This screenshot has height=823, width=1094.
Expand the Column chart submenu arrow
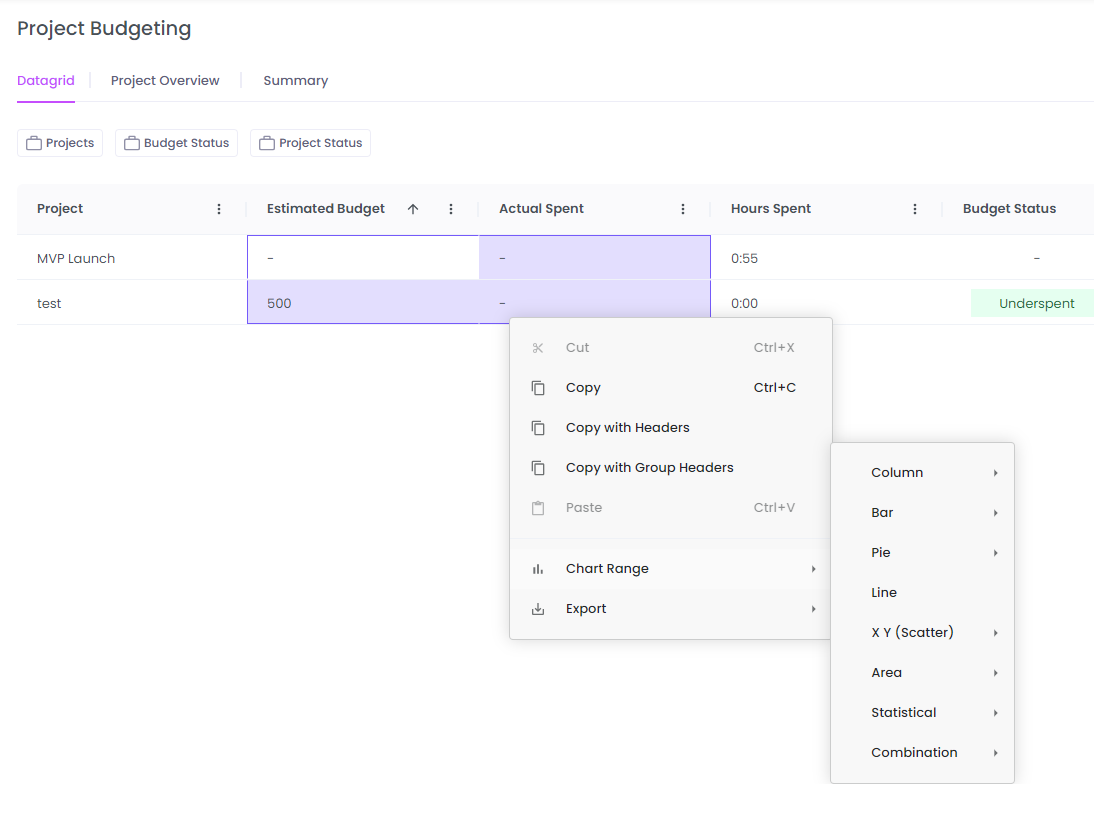point(995,472)
